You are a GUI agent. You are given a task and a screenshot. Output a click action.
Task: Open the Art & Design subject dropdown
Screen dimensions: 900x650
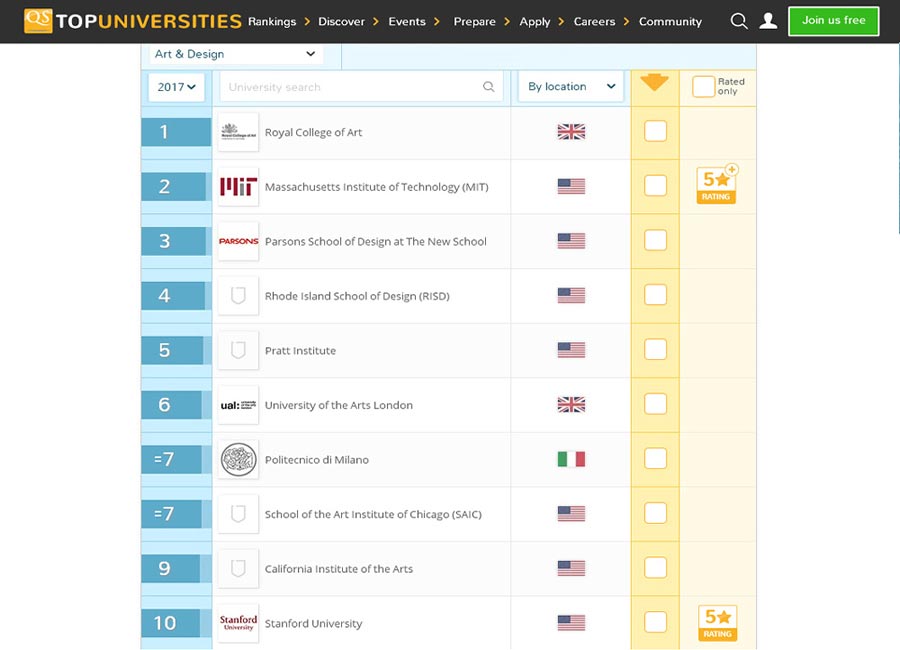point(235,54)
